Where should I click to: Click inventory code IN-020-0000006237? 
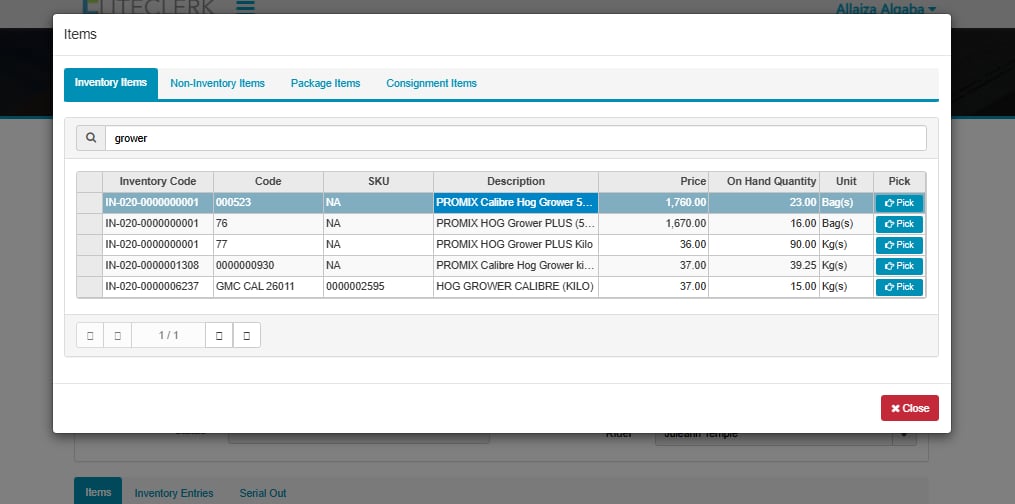coord(158,286)
